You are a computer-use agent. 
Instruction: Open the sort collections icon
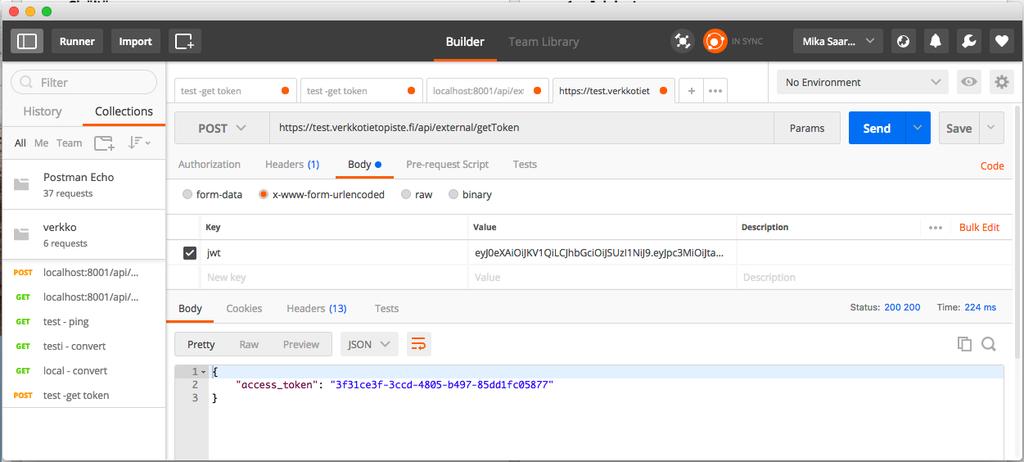click(138, 143)
